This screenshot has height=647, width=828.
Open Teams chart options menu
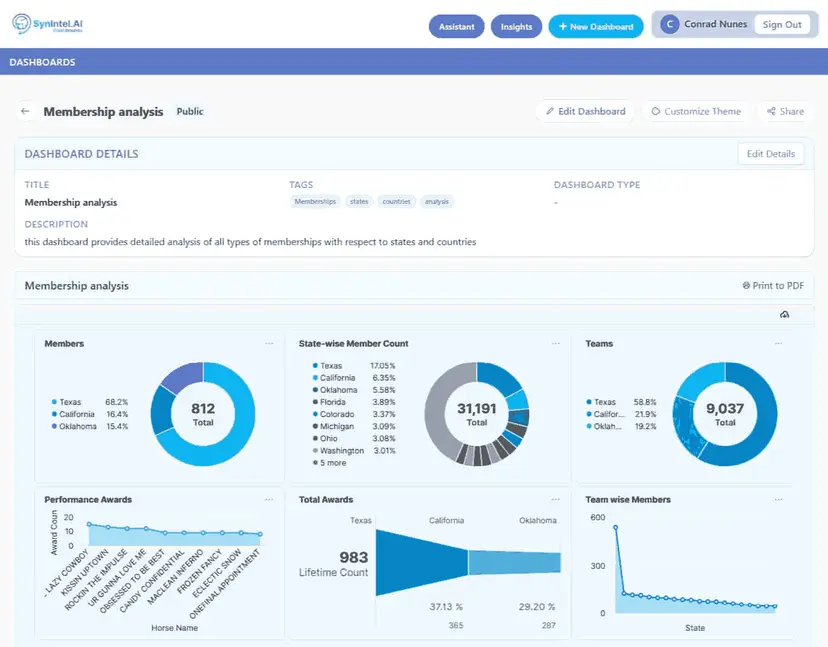(778, 343)
